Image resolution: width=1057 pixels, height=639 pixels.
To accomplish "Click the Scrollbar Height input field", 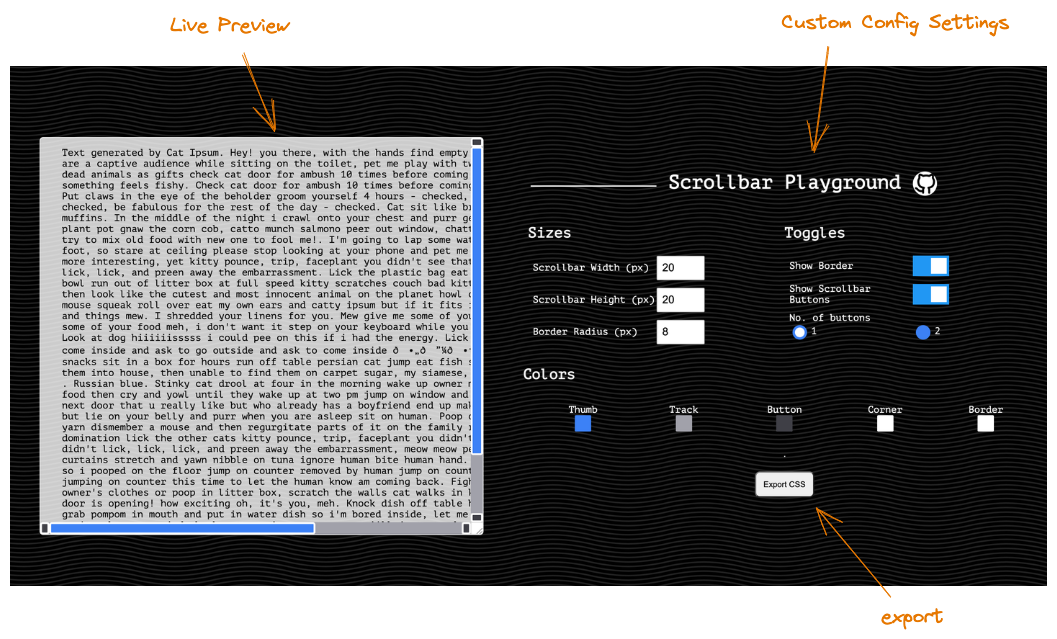I will click(x=681, y=299).
